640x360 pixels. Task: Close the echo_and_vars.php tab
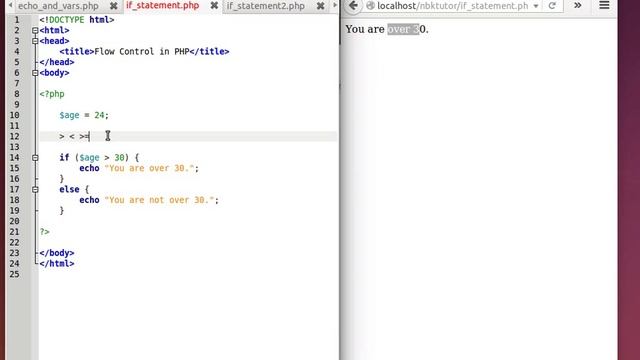[113, 6]
